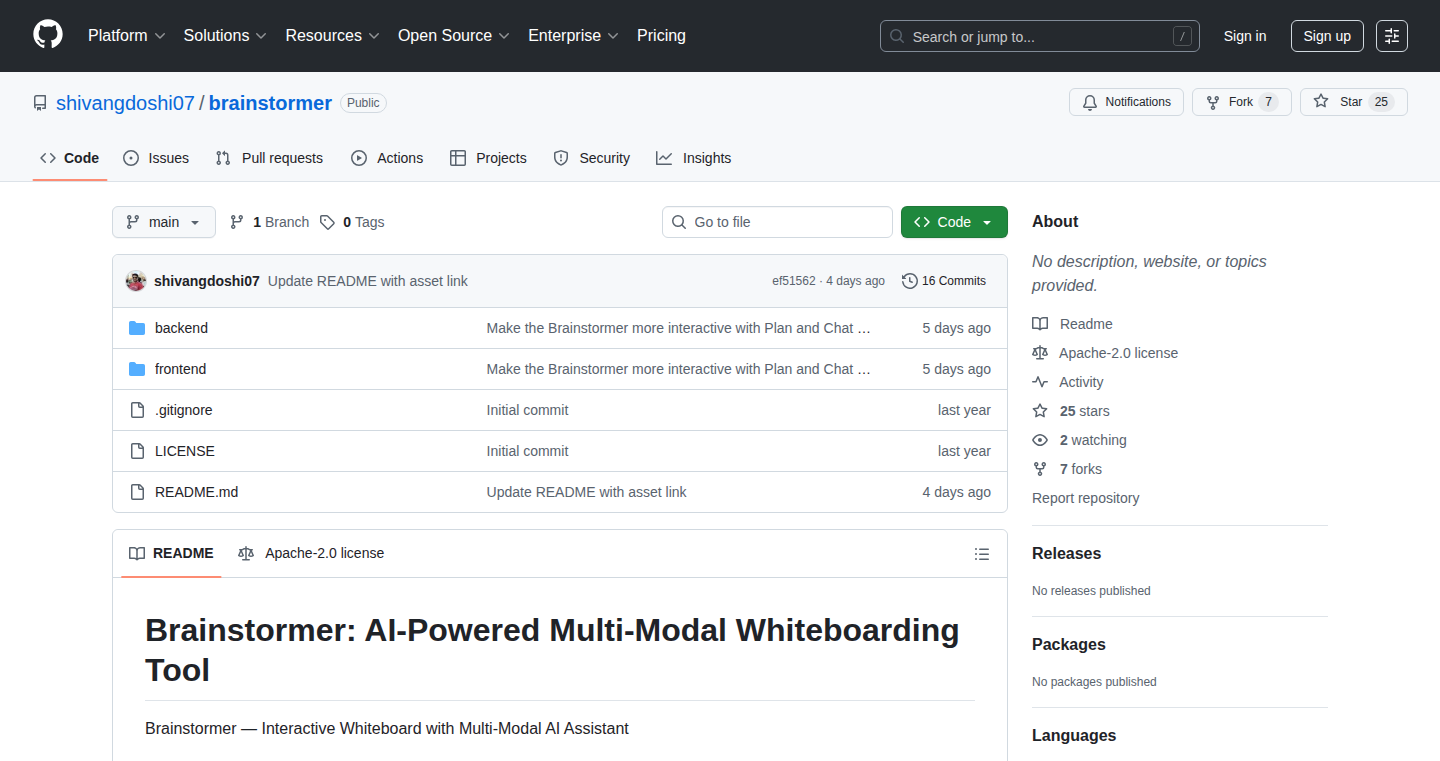
Task: Select the Apache-2.0 license tab
Action: 311,553
